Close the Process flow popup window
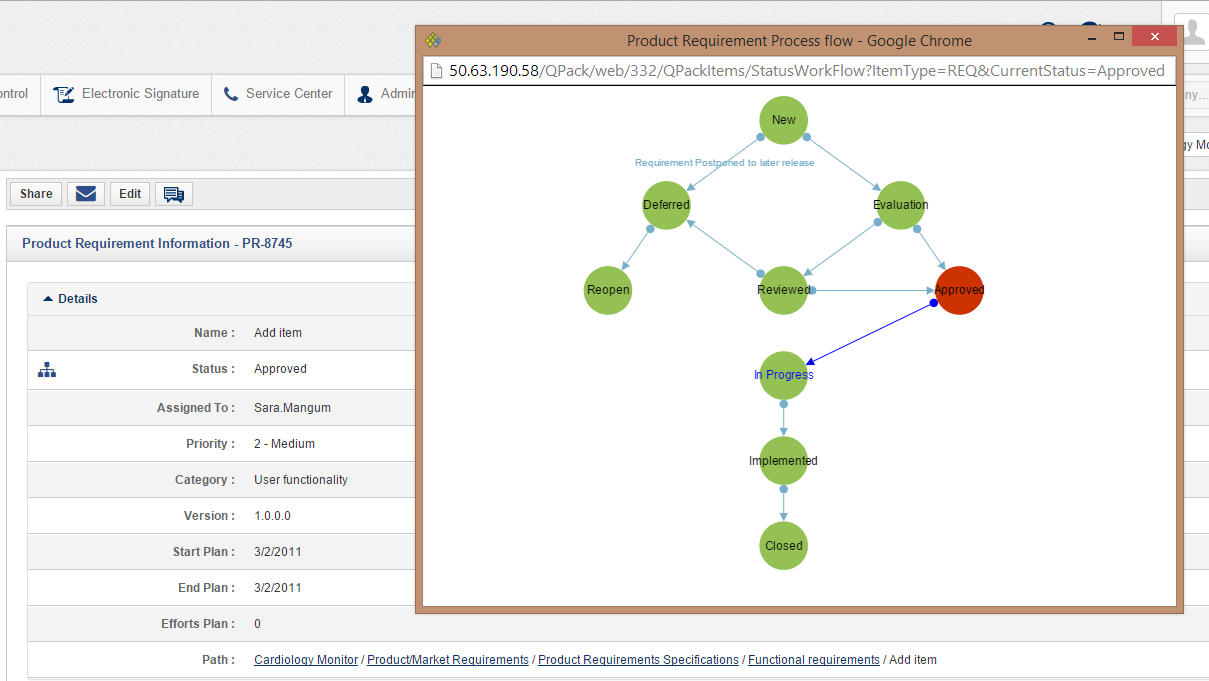This screenshot has width=1209, height=681. tap(1155, 37)
